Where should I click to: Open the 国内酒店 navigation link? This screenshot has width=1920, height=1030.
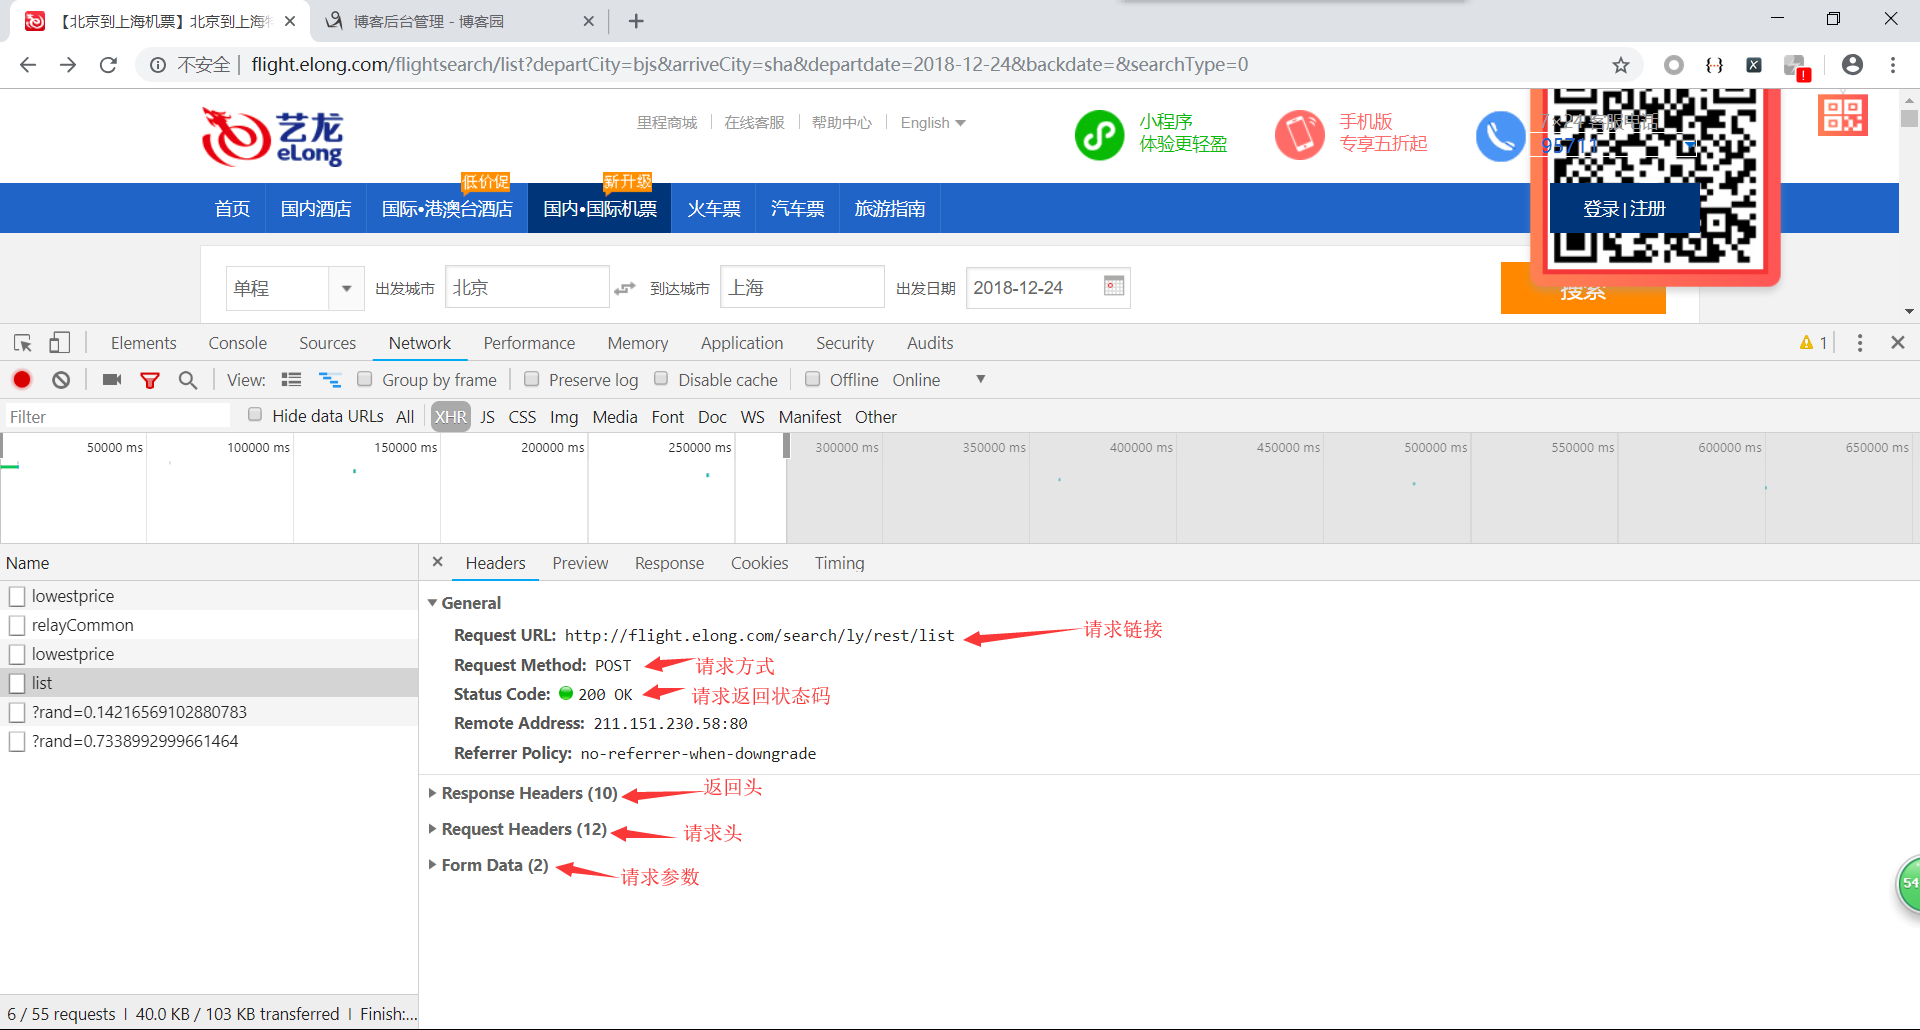(316, 208)
